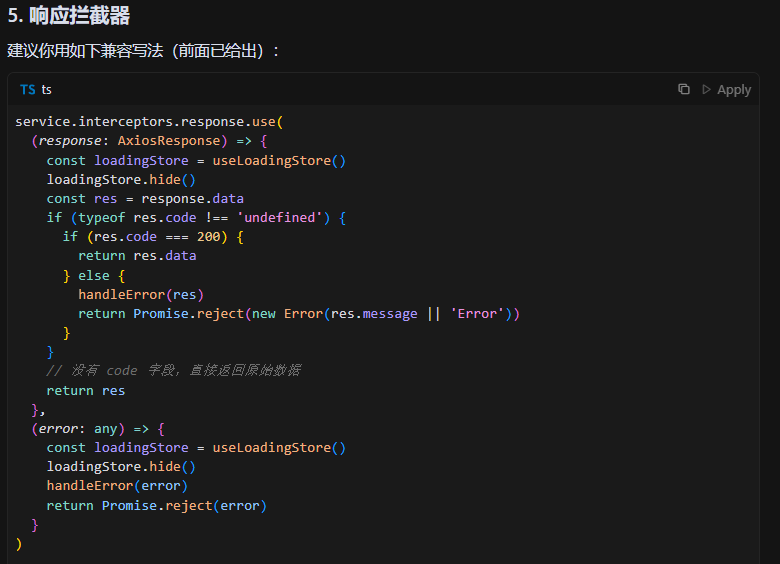Image resolution: width=780 pixels, height=564 pixels.
Task: Click 'typeof res.code' expression
Action: [137, 217]
